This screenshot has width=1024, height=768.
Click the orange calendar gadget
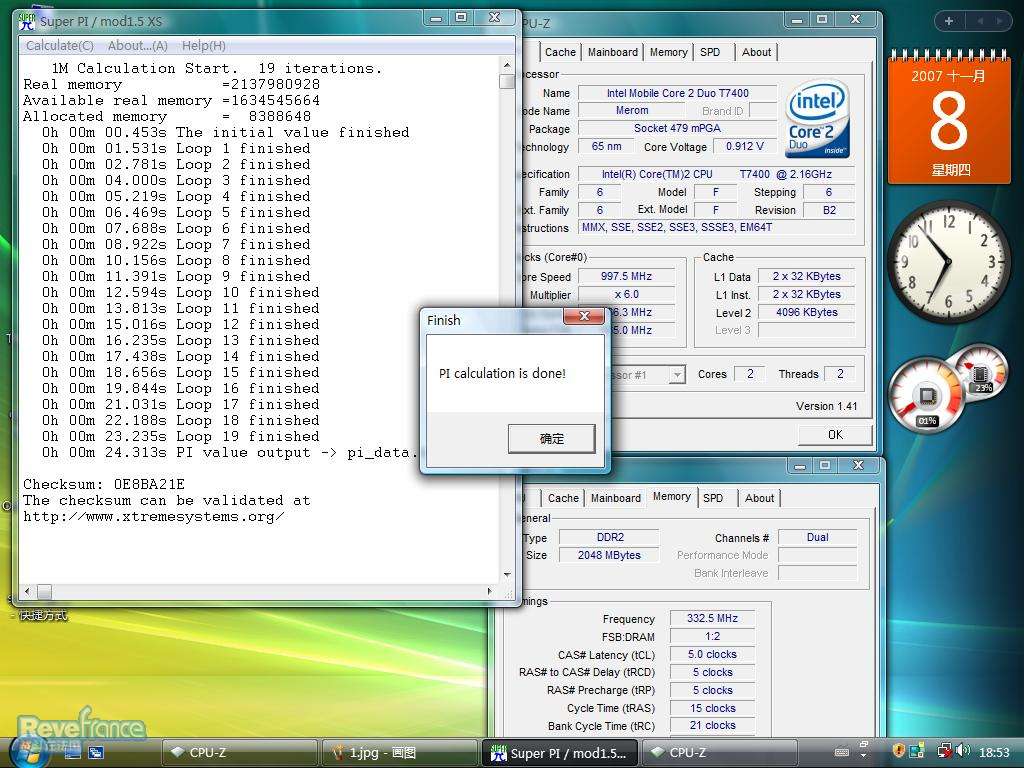949,121
